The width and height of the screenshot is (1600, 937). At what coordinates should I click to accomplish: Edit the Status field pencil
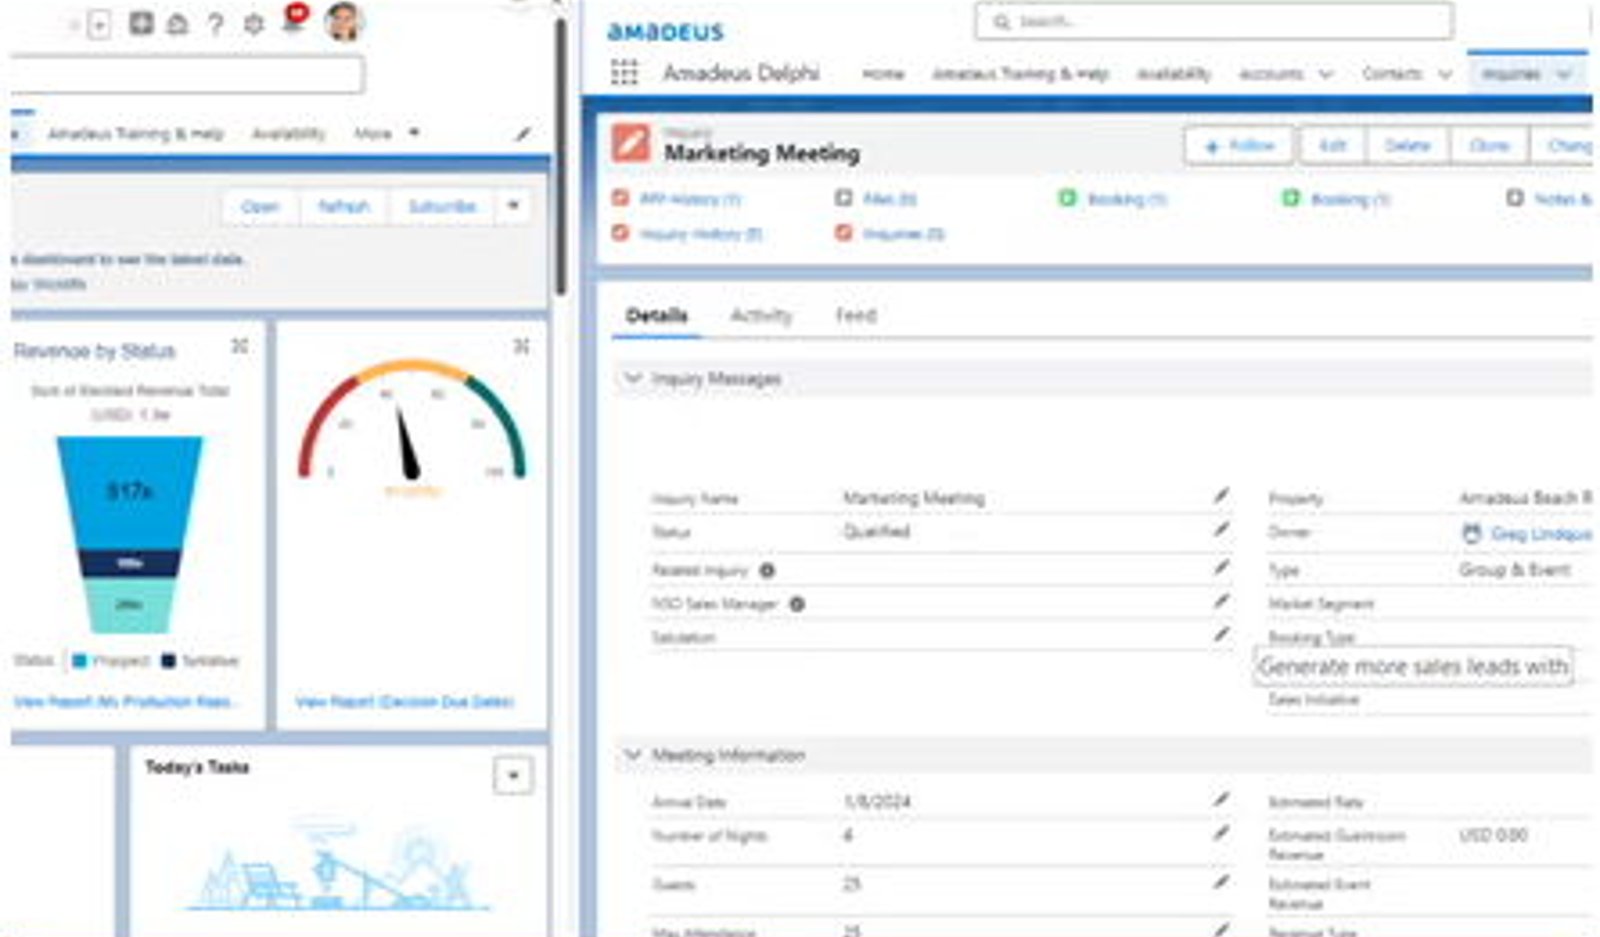coord(1221,529)
